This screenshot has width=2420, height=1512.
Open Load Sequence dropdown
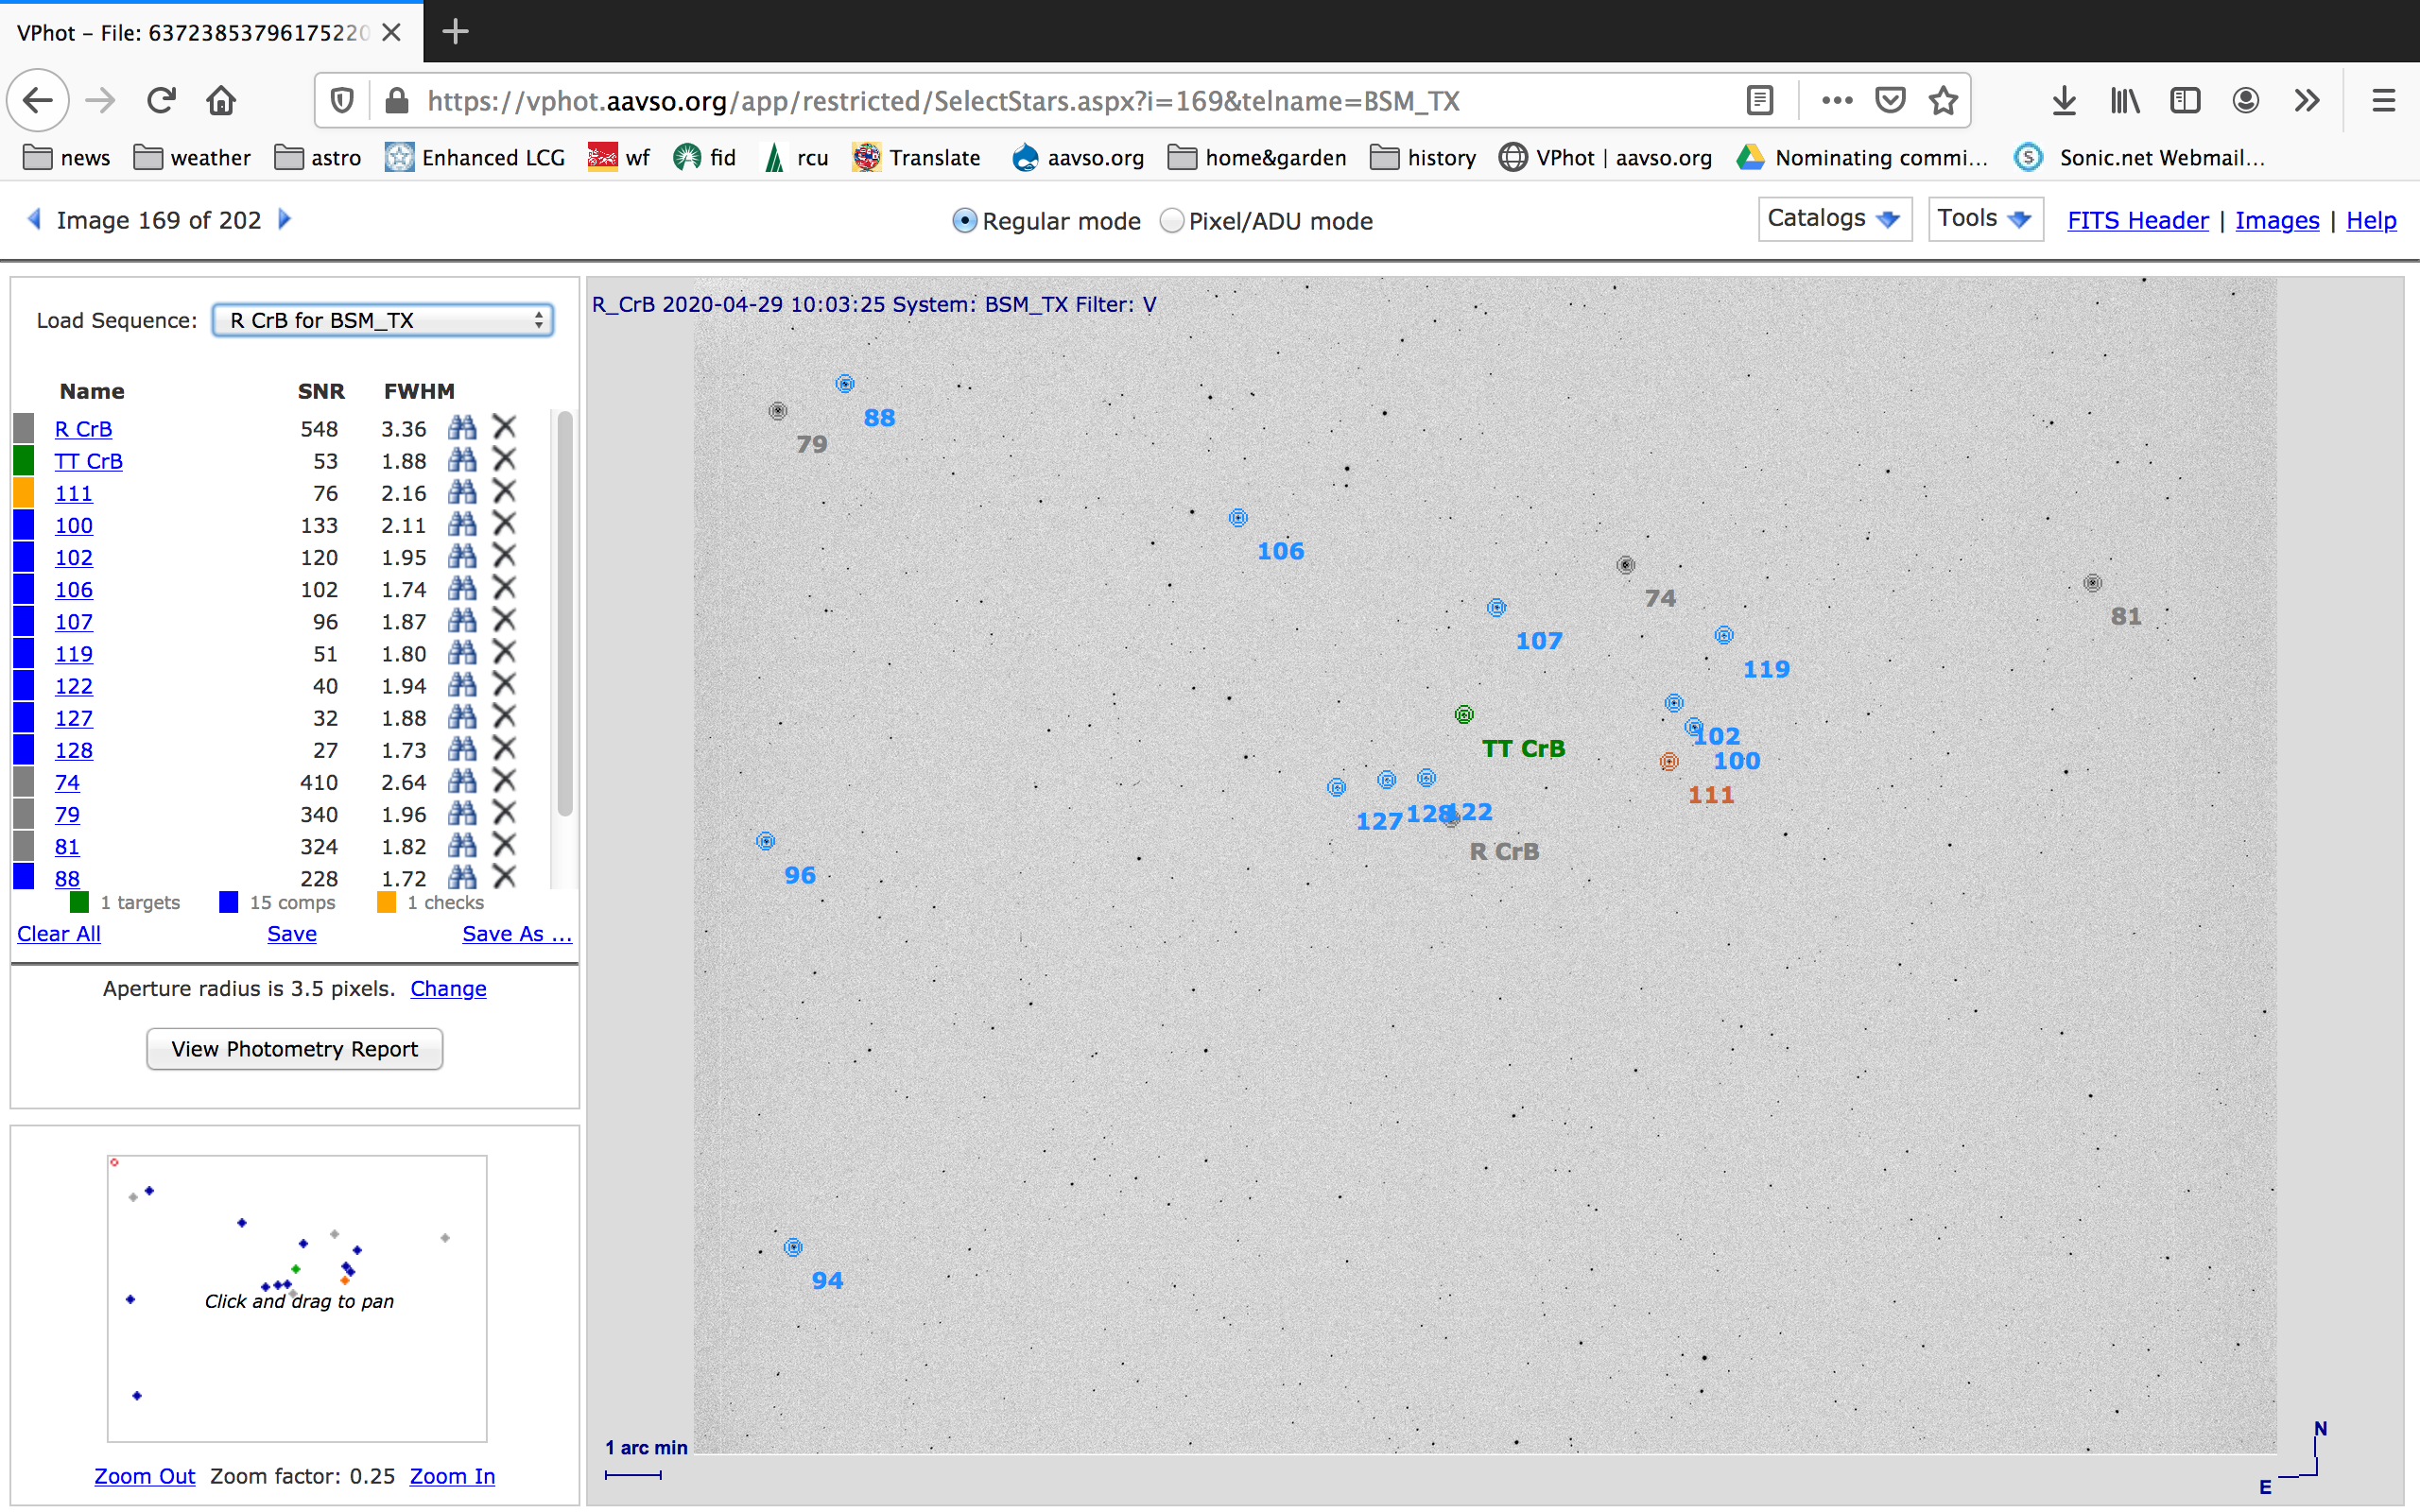(383, 320)
